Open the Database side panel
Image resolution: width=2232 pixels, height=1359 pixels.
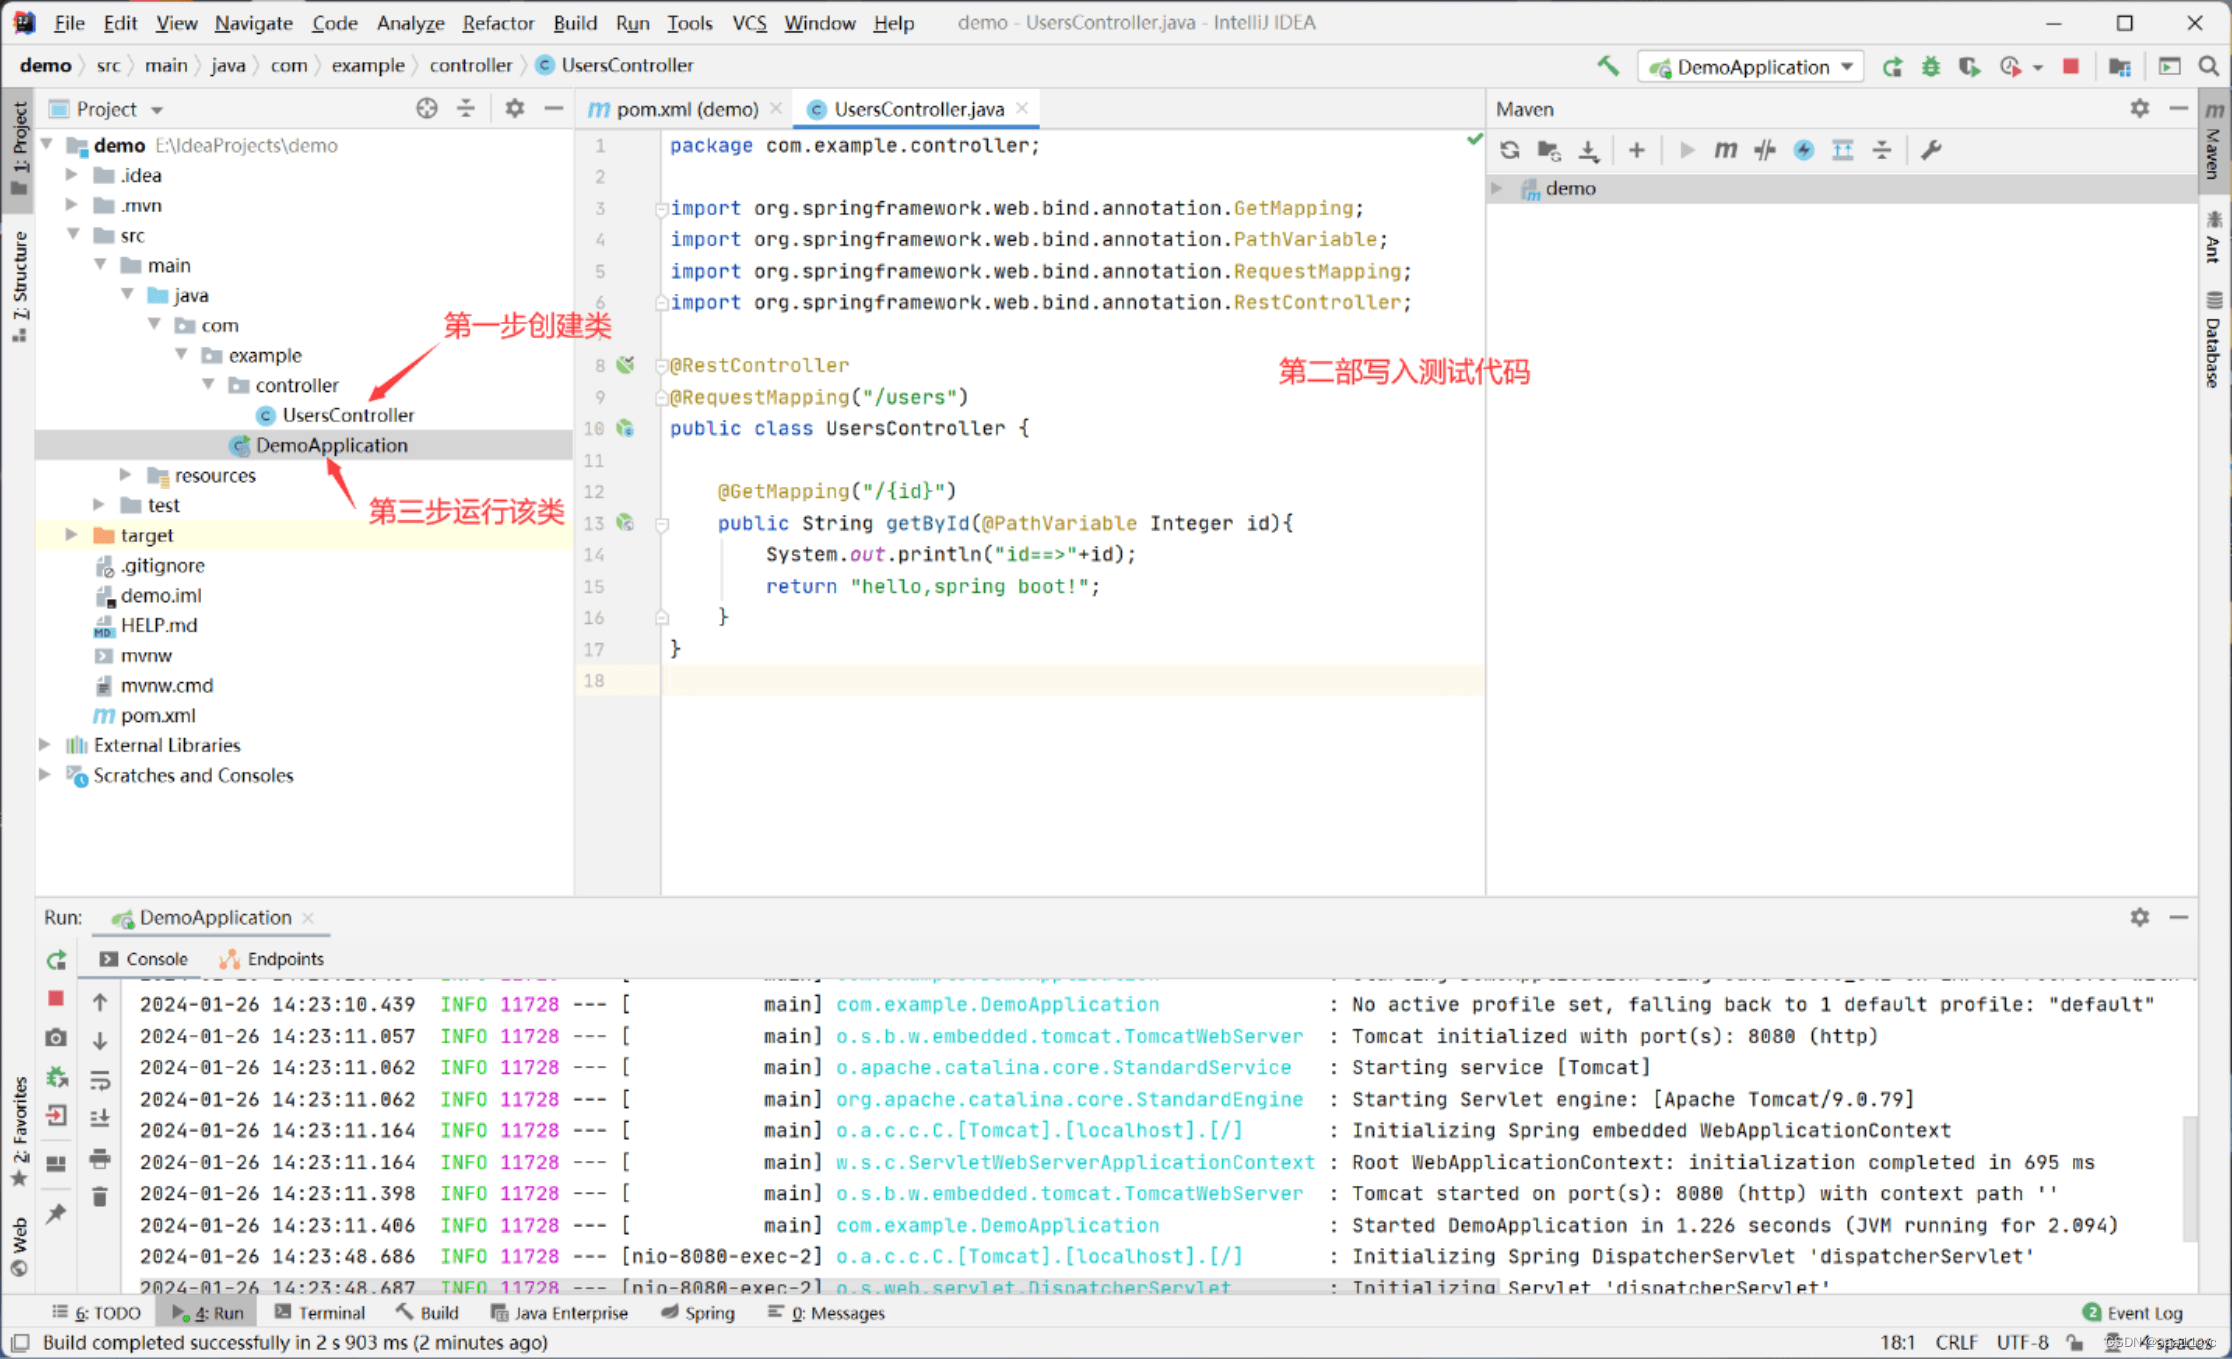(2214, 341)
